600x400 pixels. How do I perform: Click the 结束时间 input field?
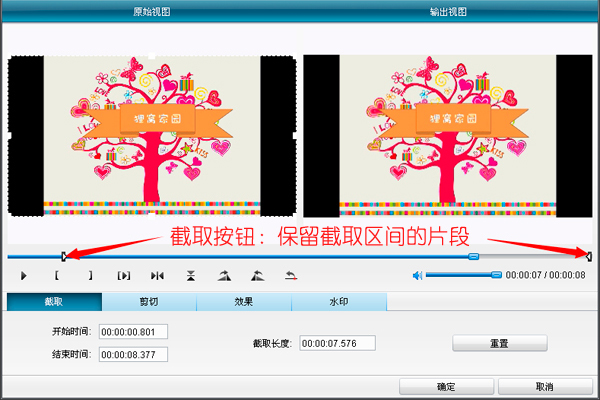pyautogui.click(x=133, y=354)
